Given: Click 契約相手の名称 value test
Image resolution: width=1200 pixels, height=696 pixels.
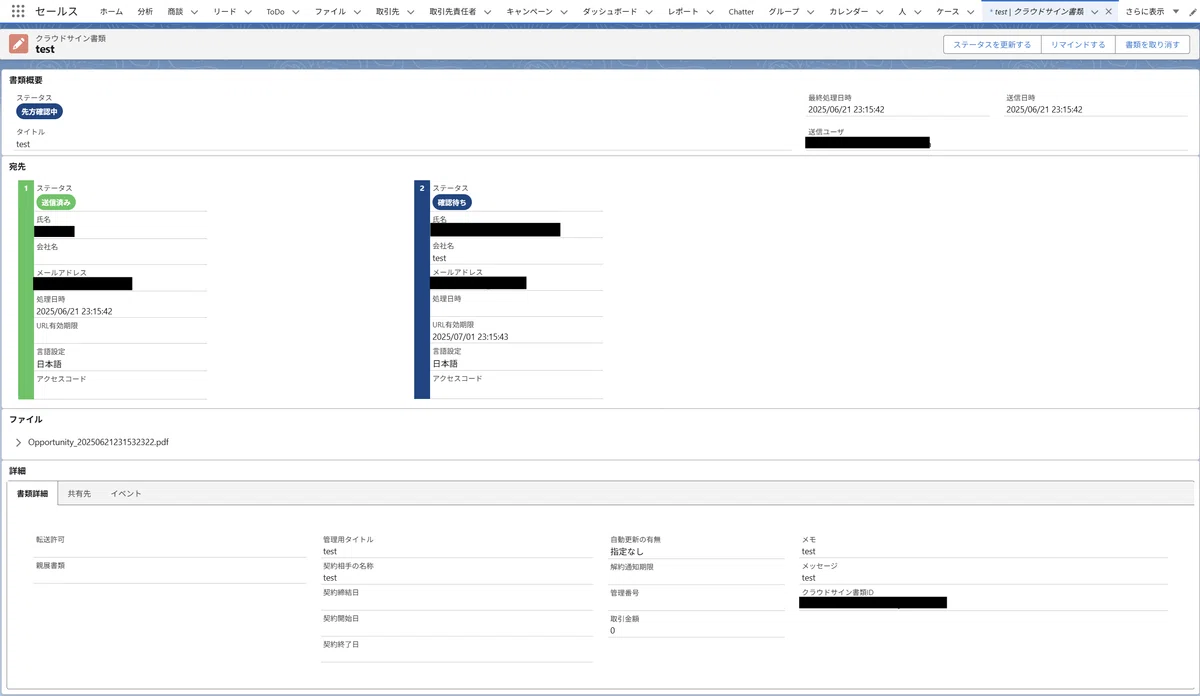Looking at the screenshot, I should (330, 577).
